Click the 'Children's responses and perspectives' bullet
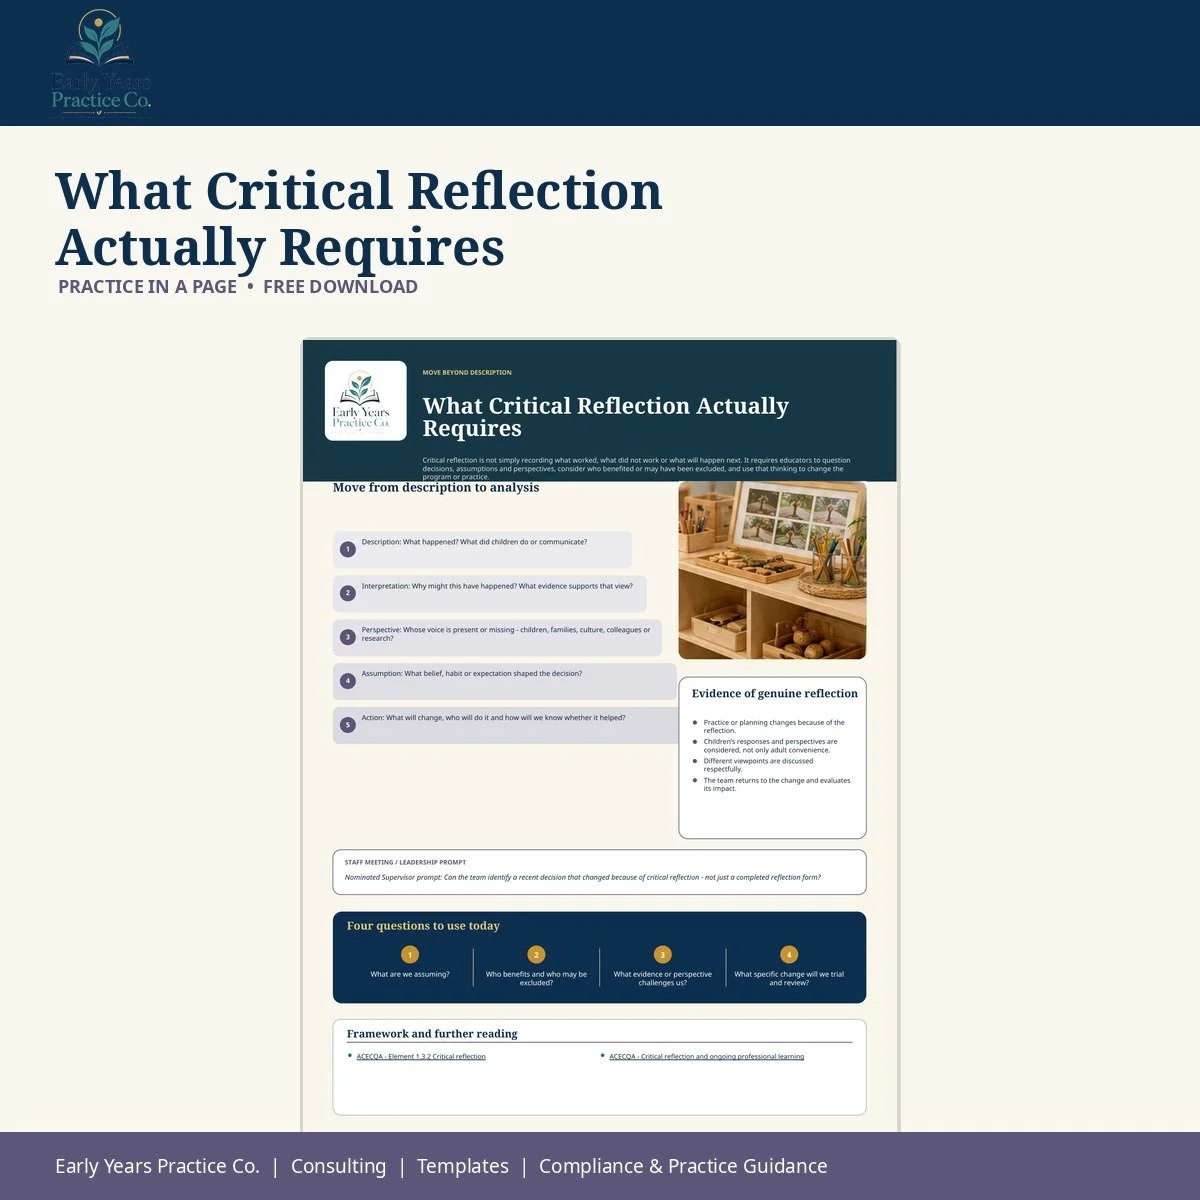1200x1200 pixels. coord(770,746)
